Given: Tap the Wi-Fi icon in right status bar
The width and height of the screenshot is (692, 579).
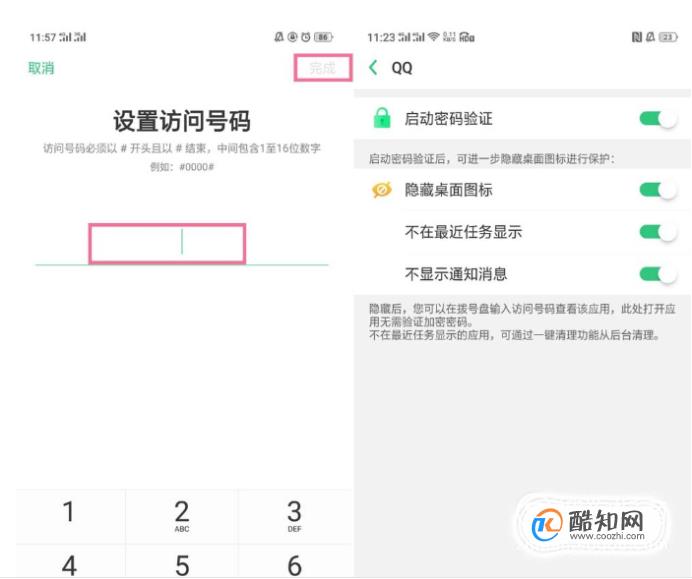Looking at the screenshot, I should [434, 37].
